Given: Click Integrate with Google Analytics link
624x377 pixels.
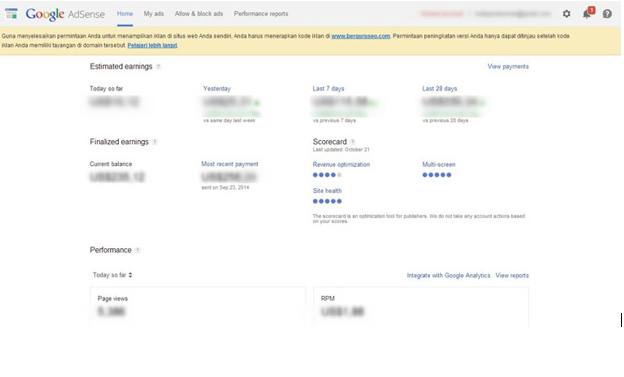Looking at the screenshot, I should click(448, 275).
